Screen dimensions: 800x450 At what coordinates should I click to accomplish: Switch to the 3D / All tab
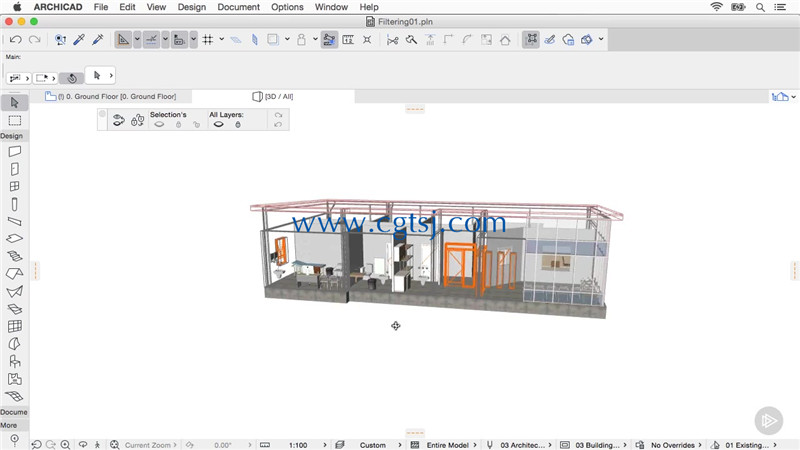coord(273,96)
